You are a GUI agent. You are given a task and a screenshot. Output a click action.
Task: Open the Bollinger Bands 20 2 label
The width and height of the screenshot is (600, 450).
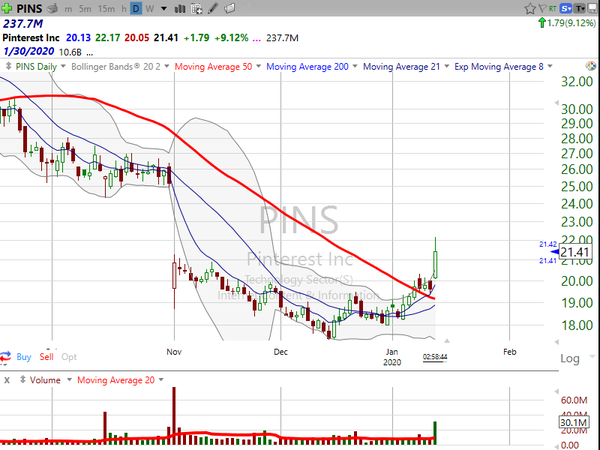click(116, 67)
